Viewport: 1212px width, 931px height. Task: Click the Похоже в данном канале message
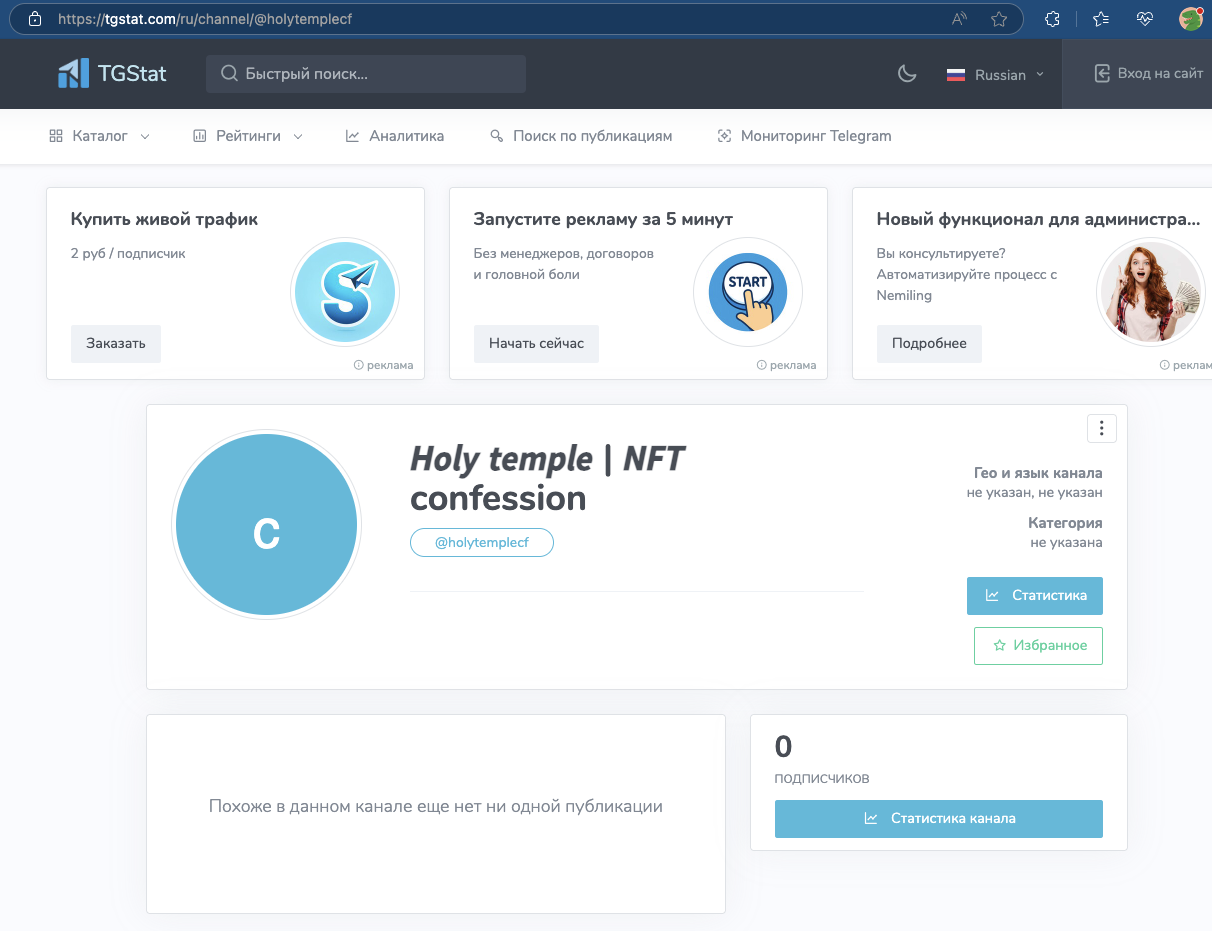(x=436, y=806)
